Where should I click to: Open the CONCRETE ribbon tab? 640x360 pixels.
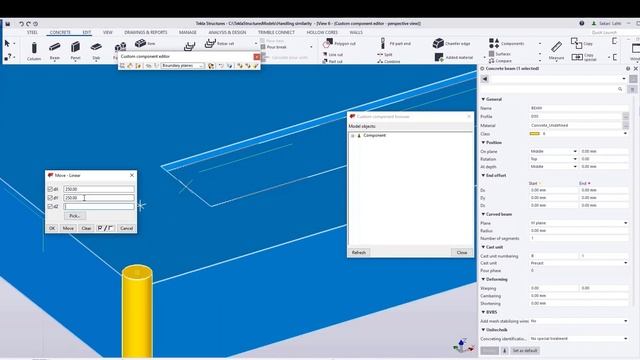(60, 32)
